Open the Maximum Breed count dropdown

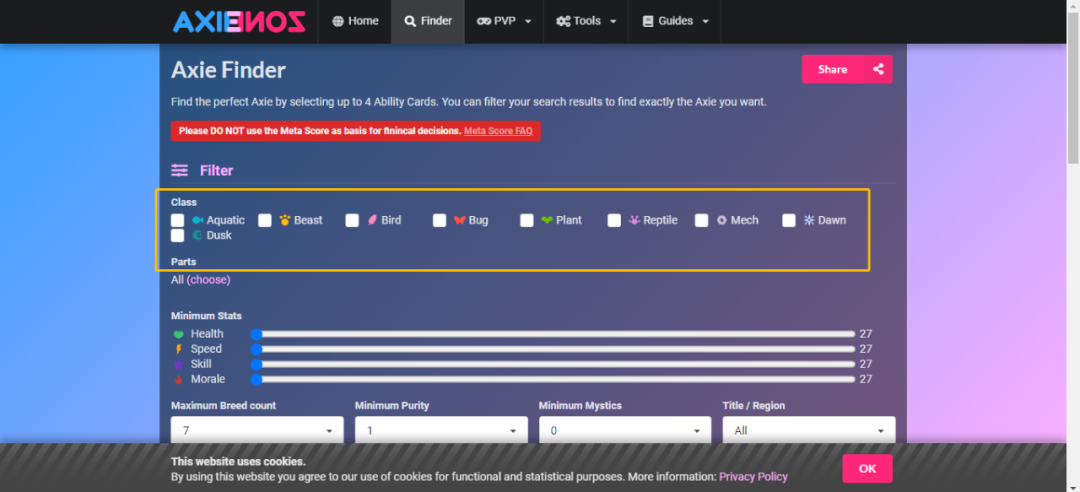[x=257, y=430]
